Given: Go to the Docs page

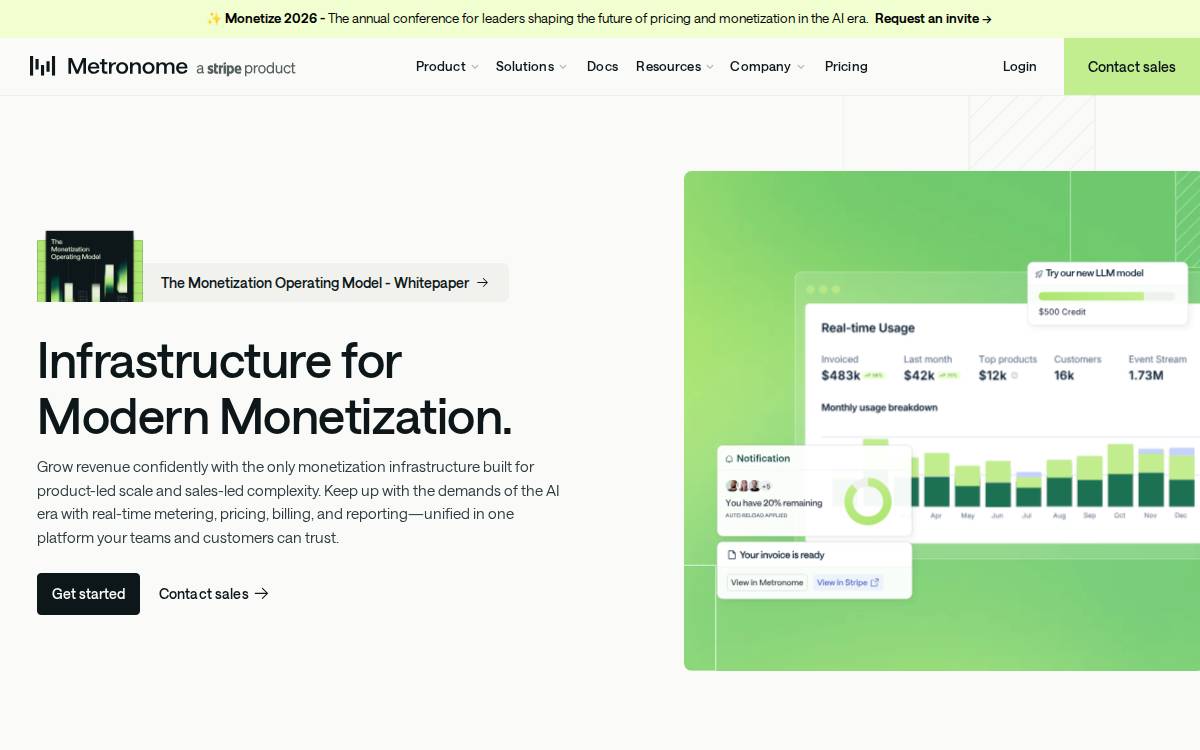Looking at the screenshot, I should (x=602, y=66).
